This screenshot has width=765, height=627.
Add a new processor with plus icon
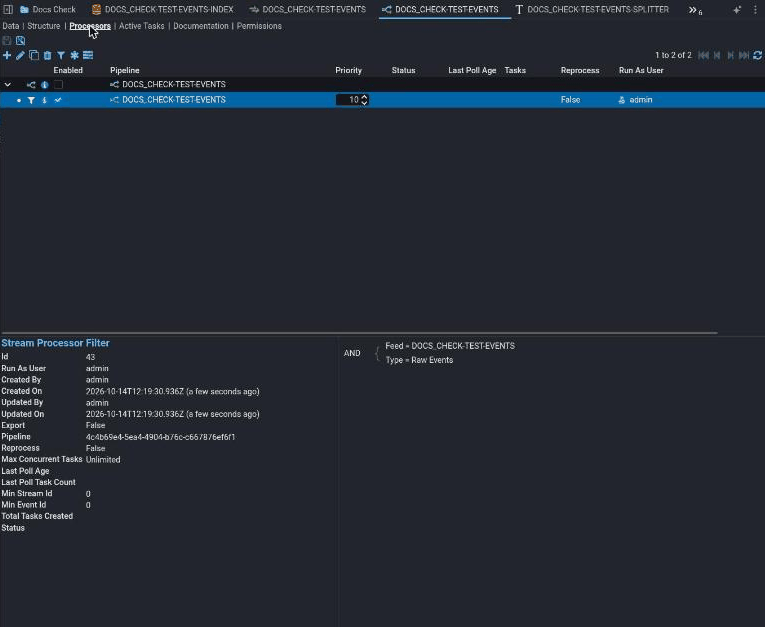pyautogui.click(x=7, y=55)
